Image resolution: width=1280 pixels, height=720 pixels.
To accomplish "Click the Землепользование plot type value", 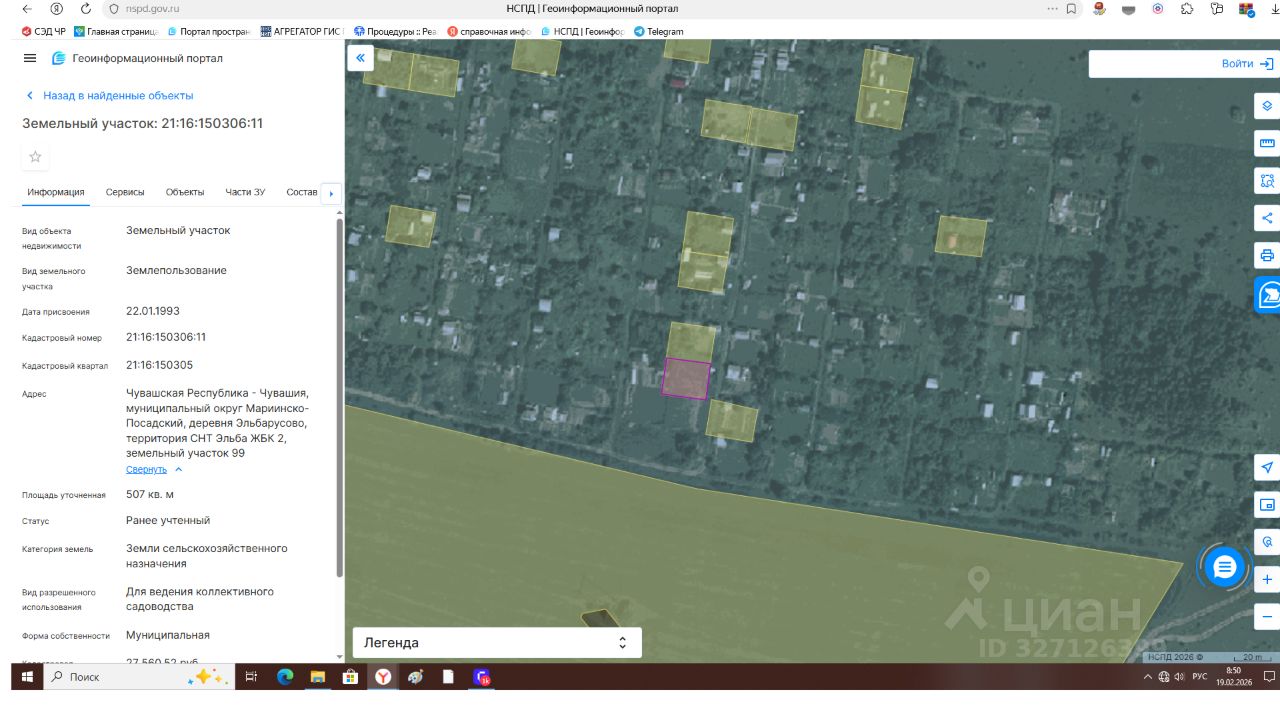I will coord(176,270).
